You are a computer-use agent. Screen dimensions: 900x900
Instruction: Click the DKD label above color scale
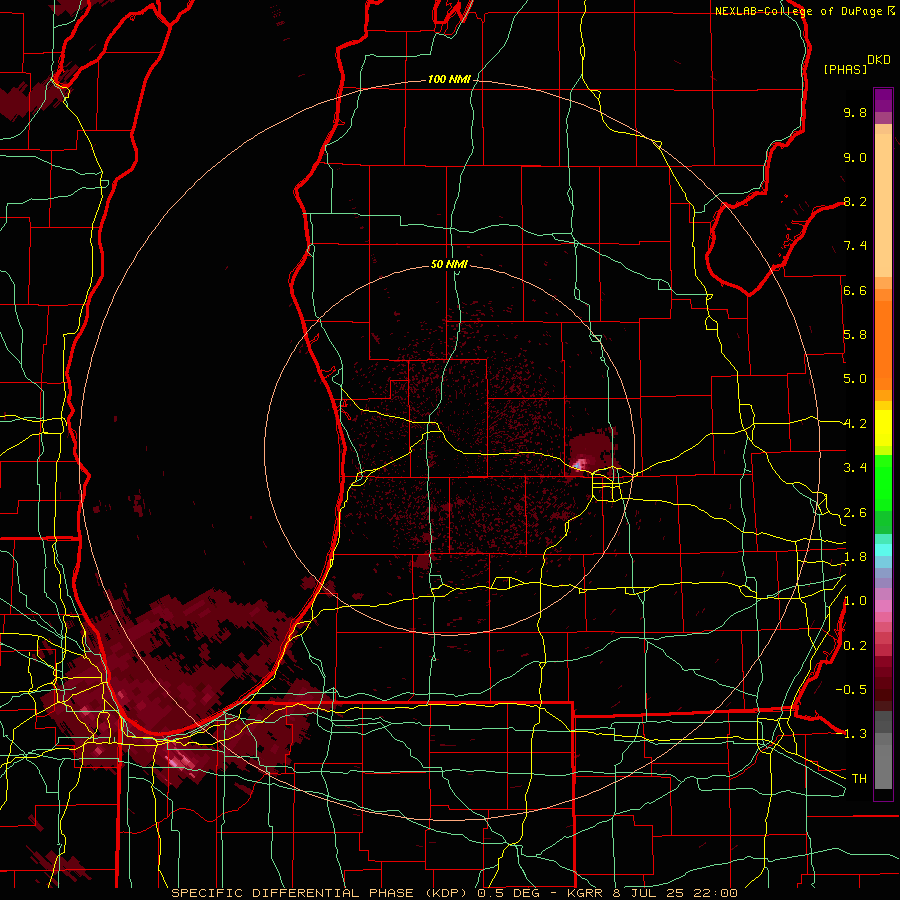coord(879,59)
